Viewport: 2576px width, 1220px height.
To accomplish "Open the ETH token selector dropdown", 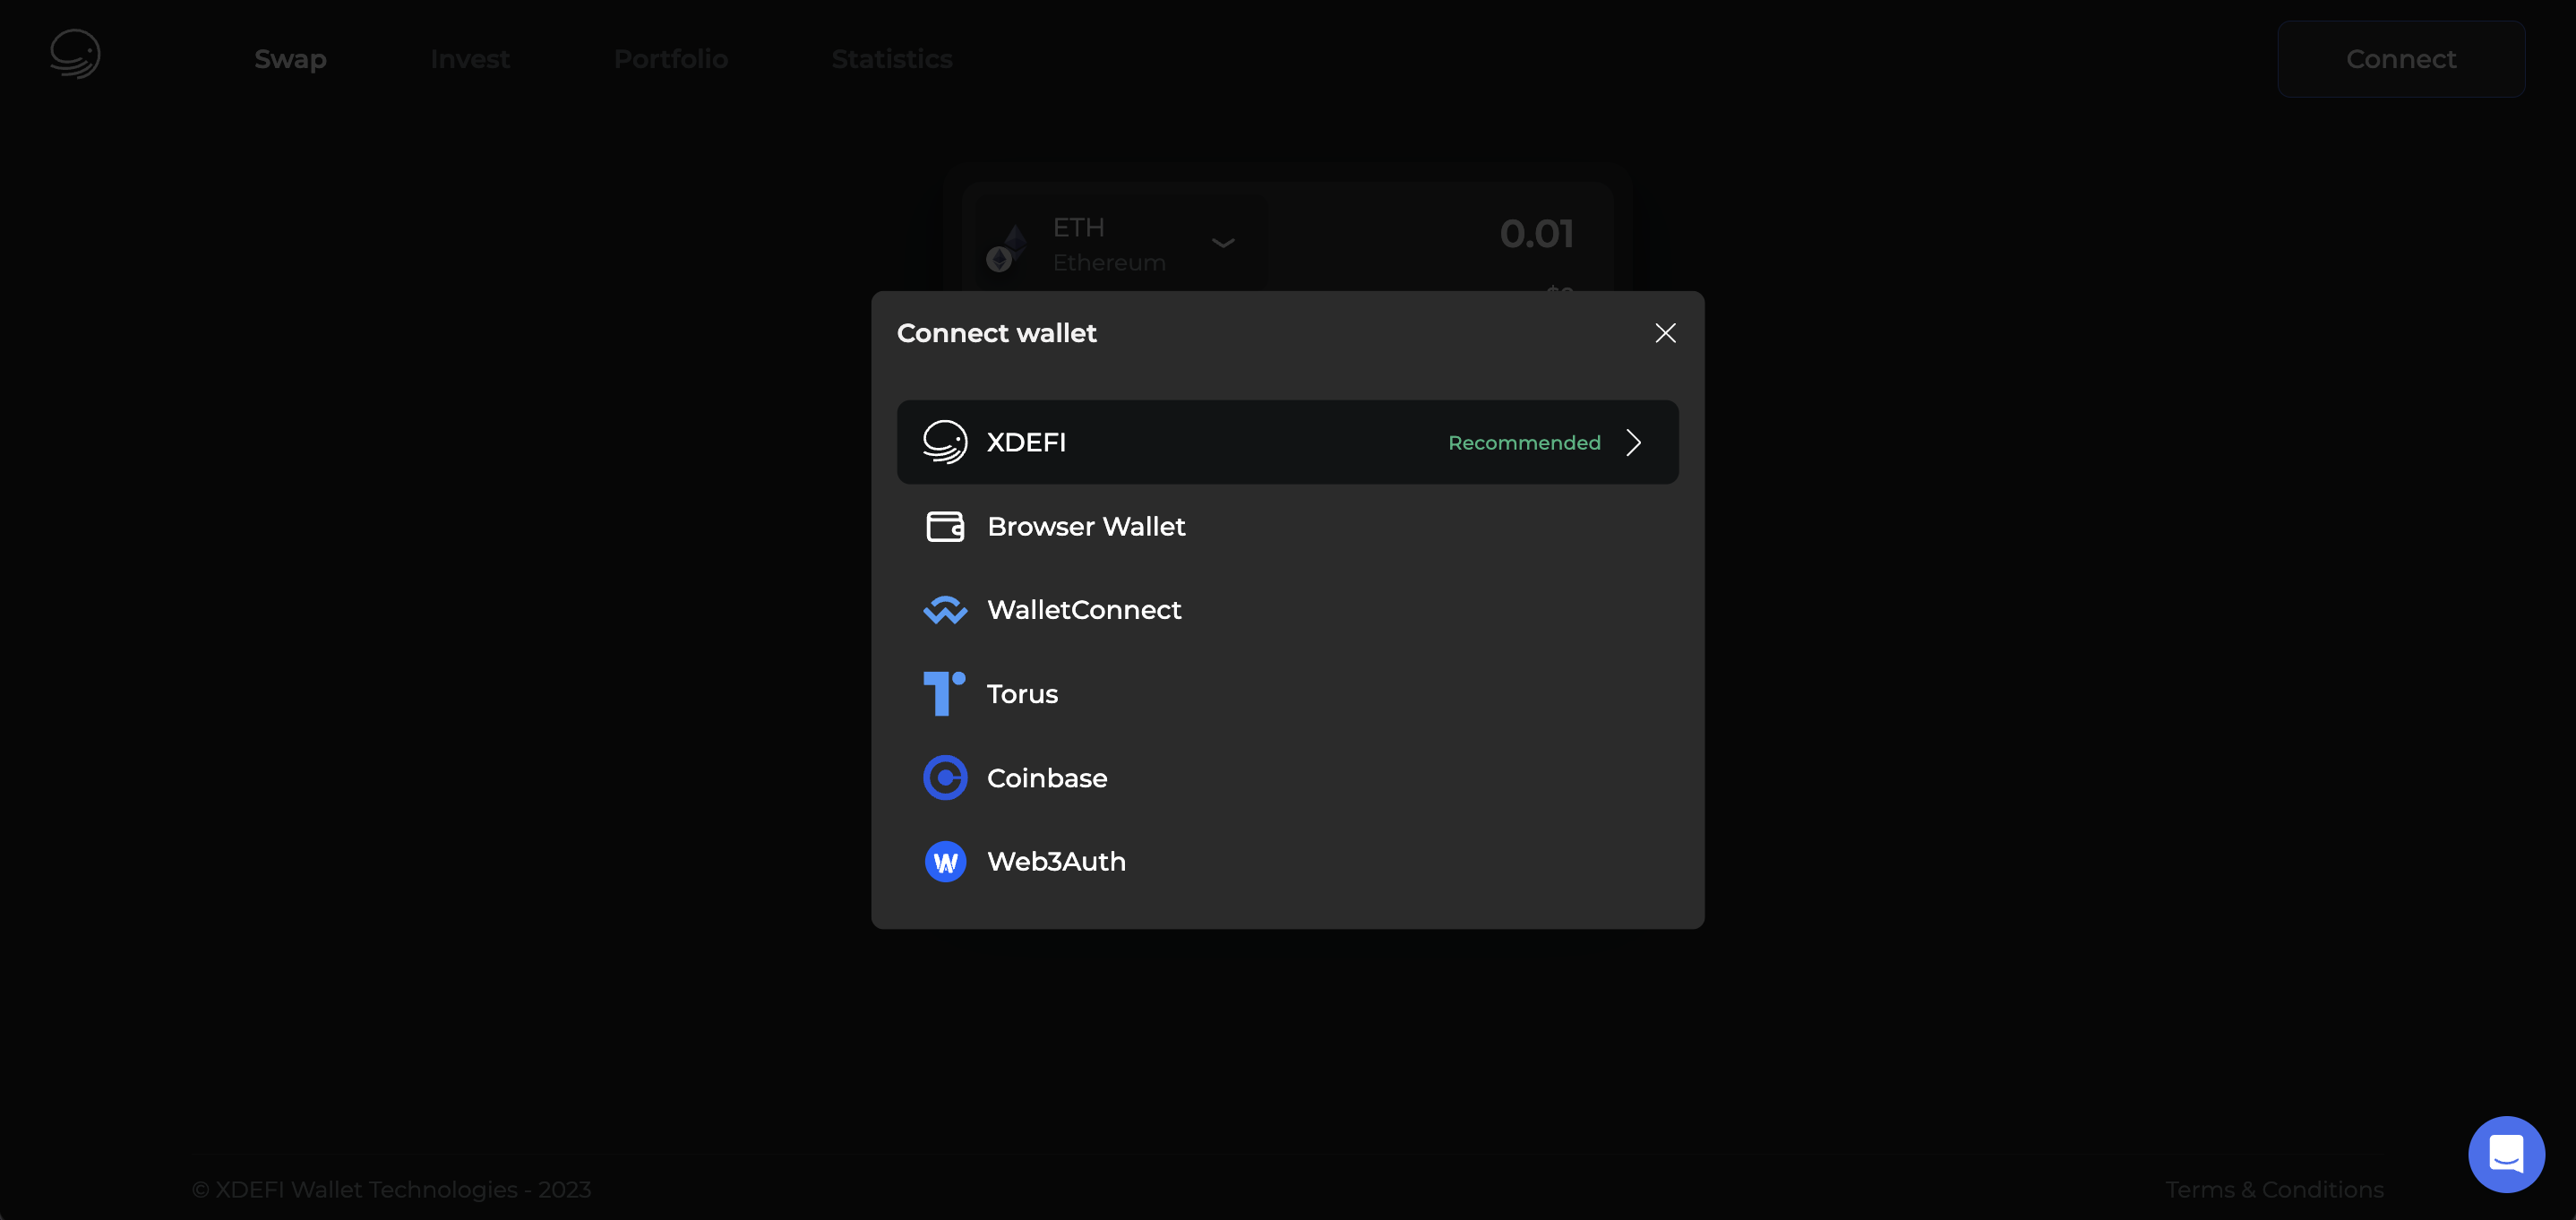I will 1222,243.
